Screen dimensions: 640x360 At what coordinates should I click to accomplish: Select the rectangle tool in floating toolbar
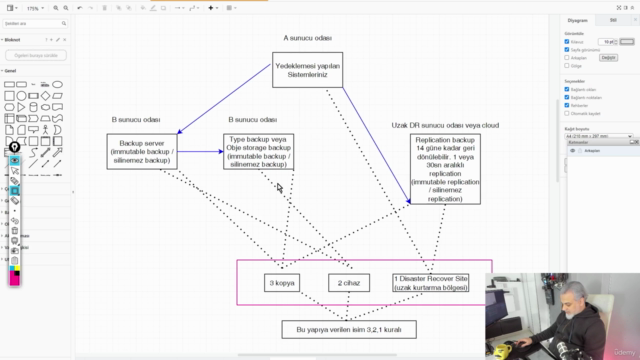[15, 191]
